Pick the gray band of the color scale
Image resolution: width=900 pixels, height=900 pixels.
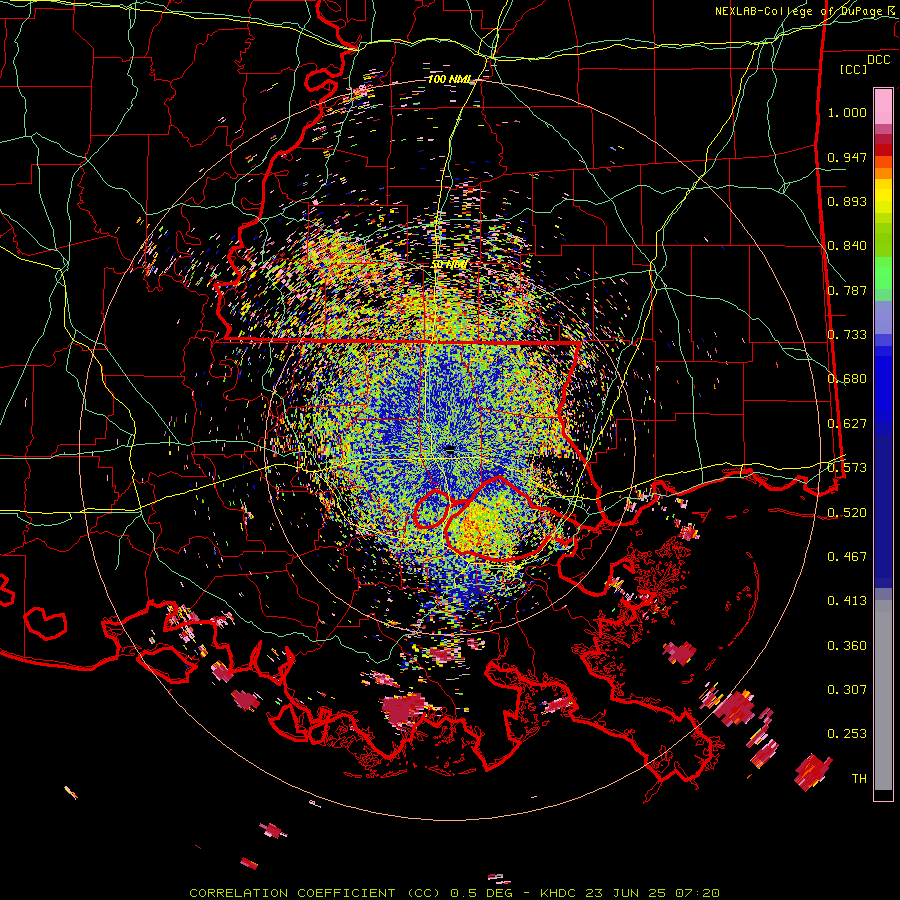point(883,695)
